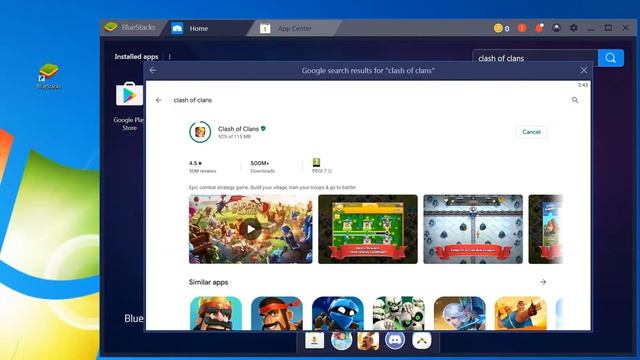Image resolution: width=640 pixels, height=360 pixels.
Task: Open the snowy base screenshot thumbnail
Action: (x=473, y=229)
